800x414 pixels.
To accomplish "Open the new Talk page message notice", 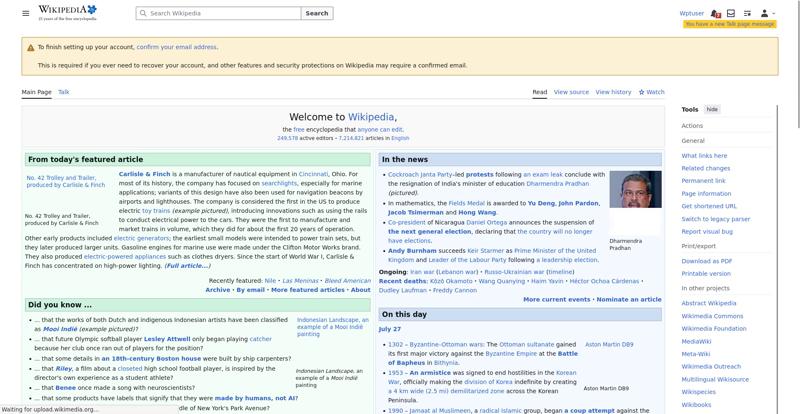I will click(730, 24).
